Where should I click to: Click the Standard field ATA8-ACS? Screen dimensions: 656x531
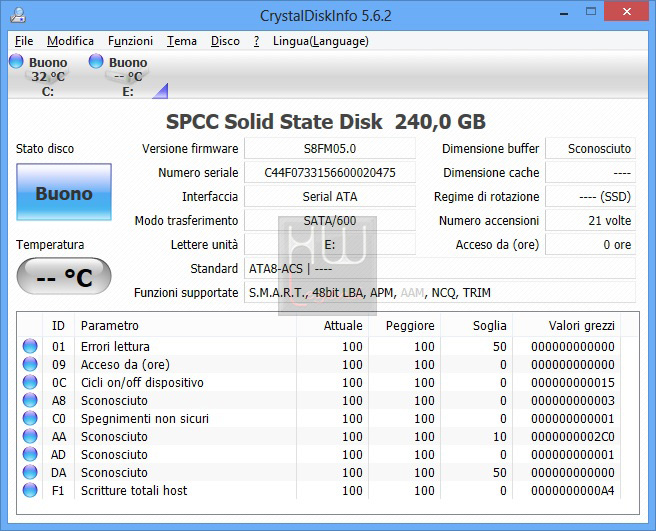click(x=440, y=268)
